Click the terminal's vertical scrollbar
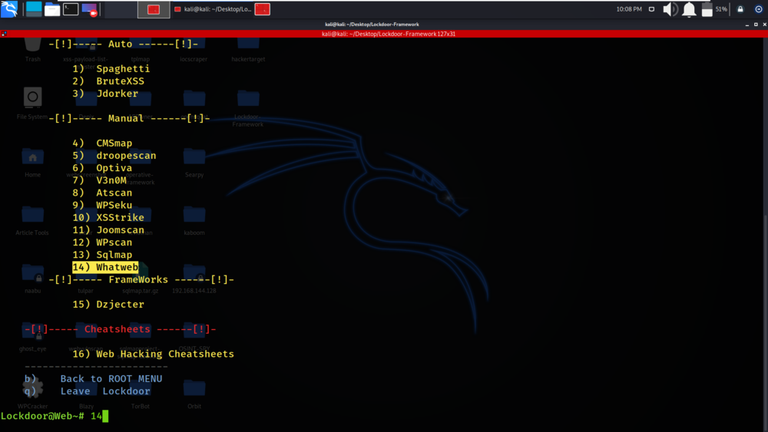The width and height of the screenshot is (768, 432). pos(765,234)
